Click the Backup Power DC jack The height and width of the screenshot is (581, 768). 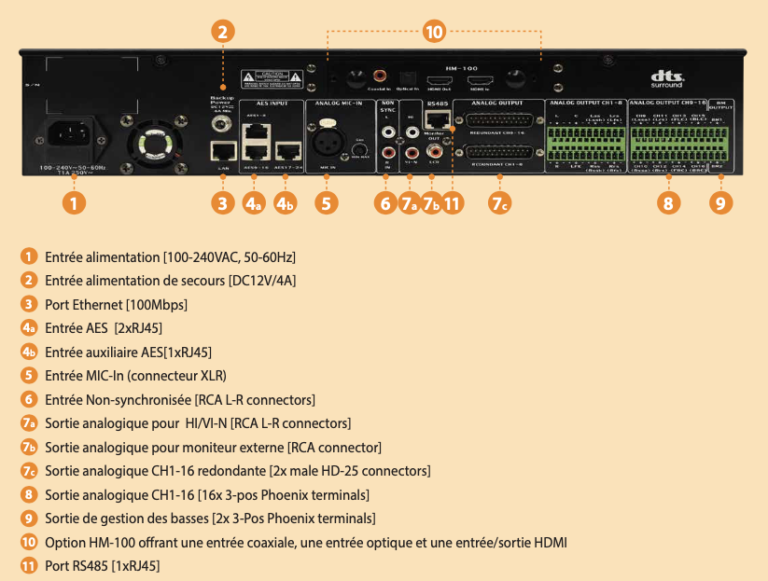[221, 124]
